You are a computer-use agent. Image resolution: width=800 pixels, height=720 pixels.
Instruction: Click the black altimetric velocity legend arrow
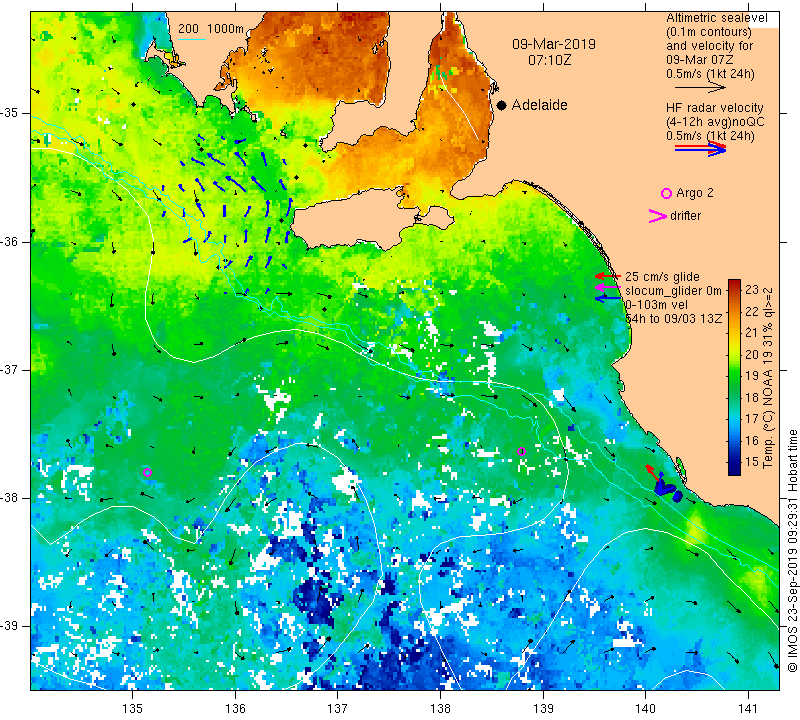coord(700,88)
